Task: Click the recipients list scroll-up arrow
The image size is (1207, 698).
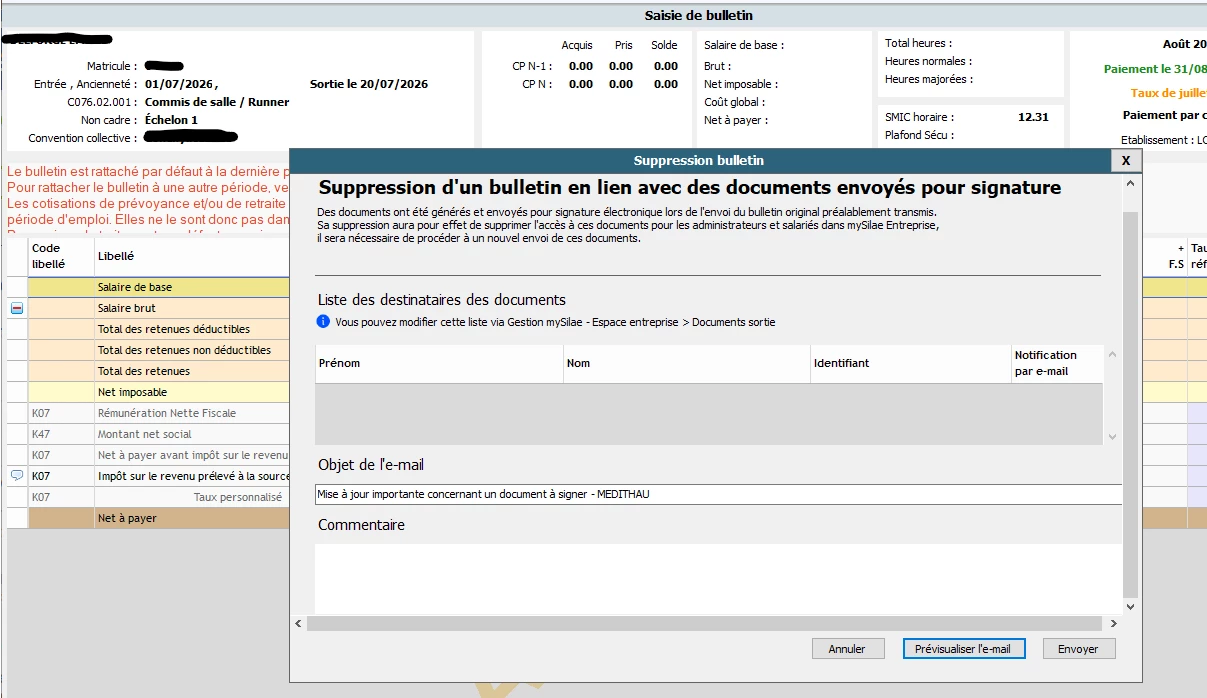Action: [x=1112, y=355]
